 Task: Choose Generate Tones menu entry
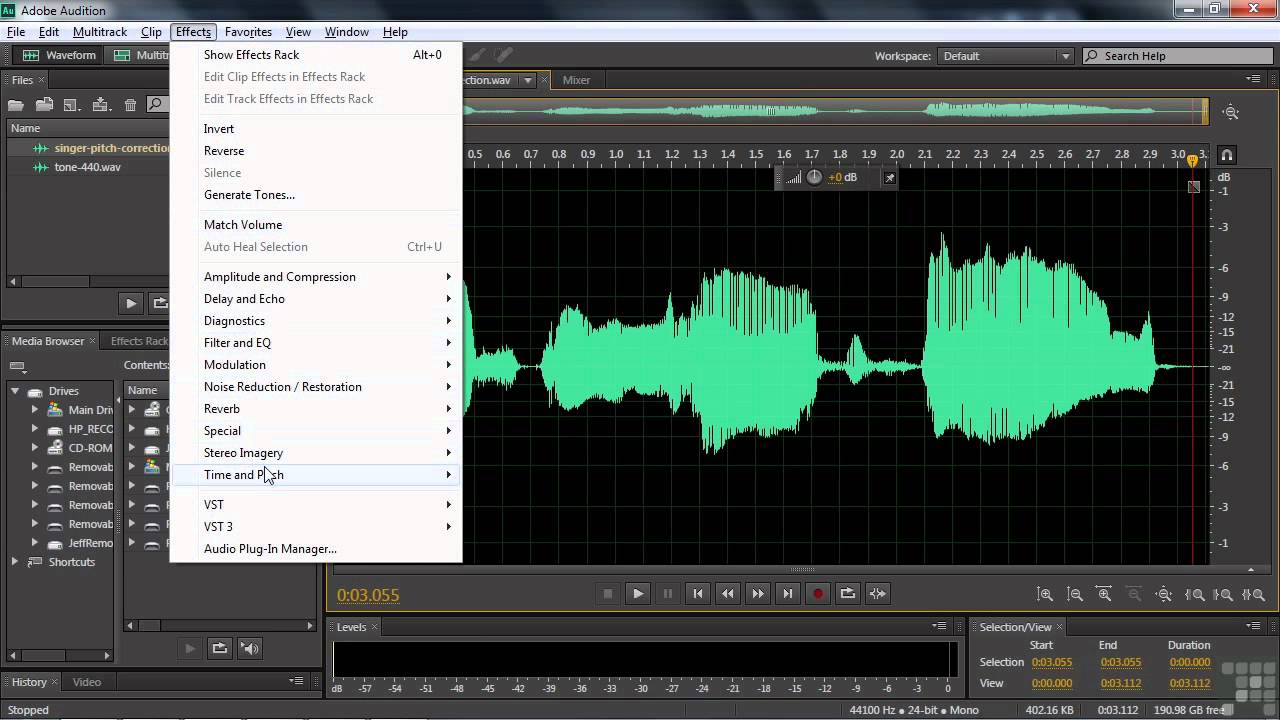click(317, 195)
